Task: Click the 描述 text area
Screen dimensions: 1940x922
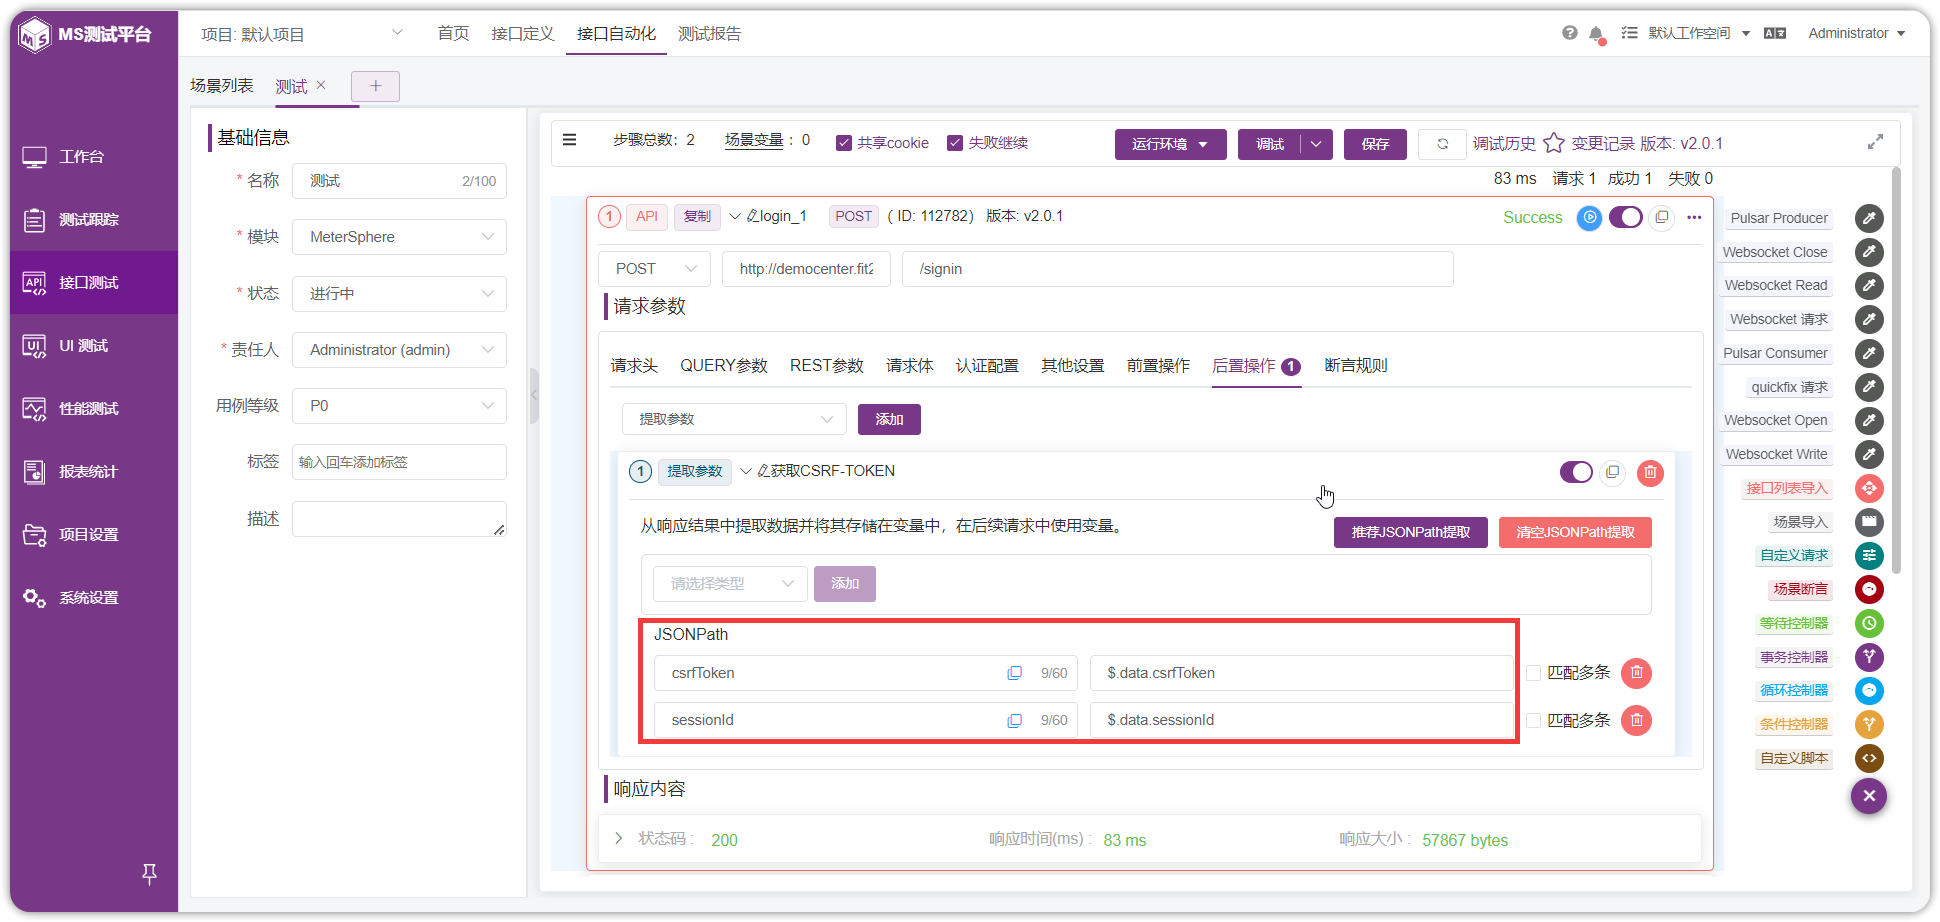Action: 399,519
